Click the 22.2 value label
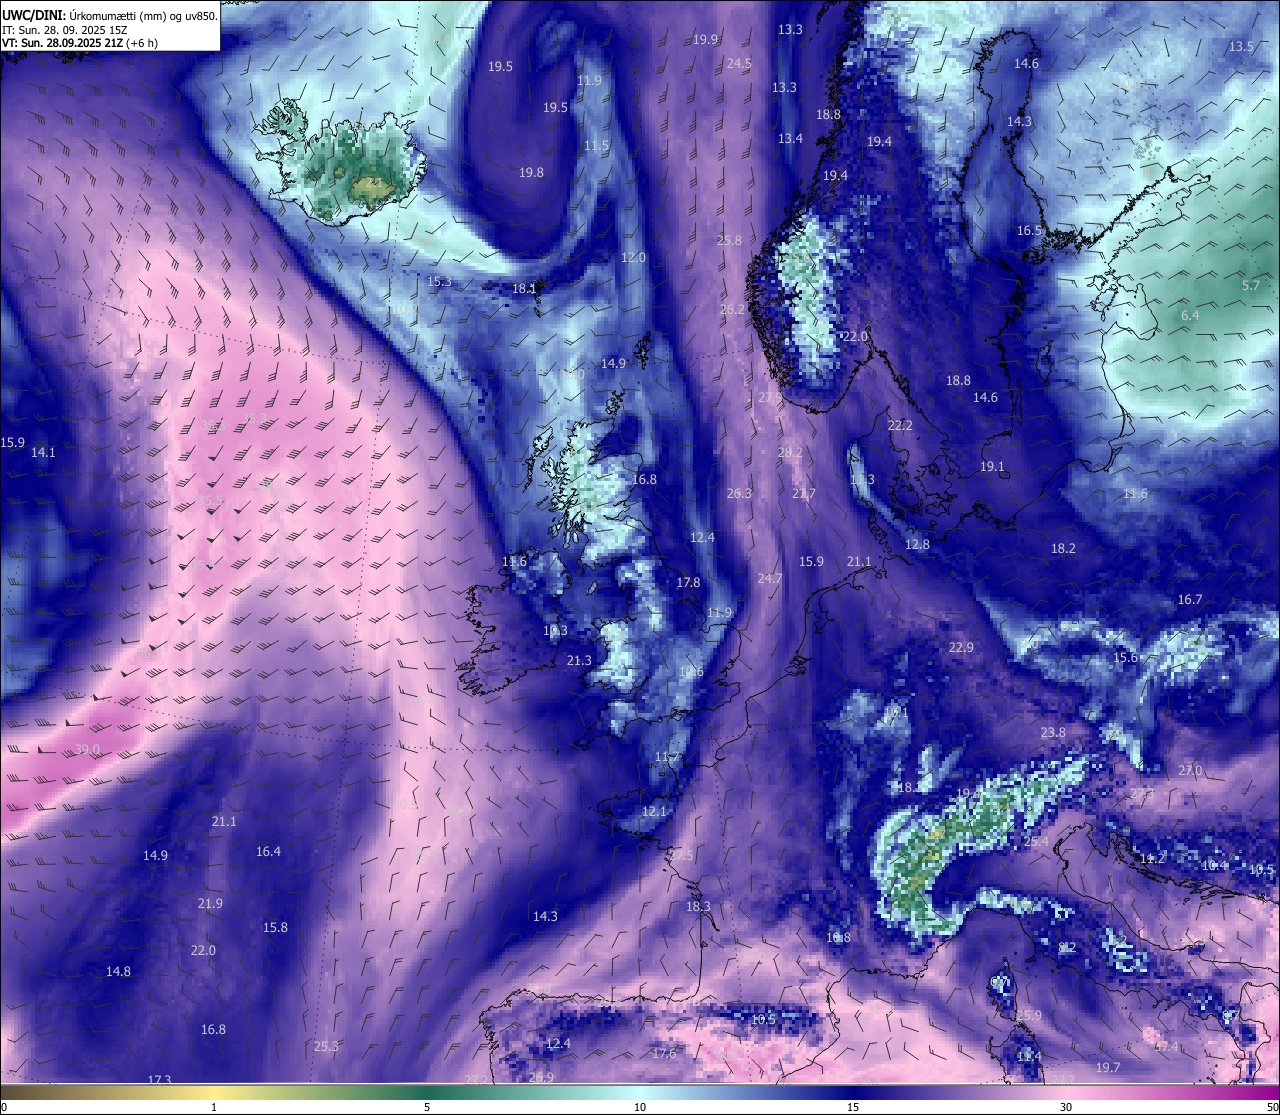1280x1115 pixels. click(x=900, y=425)
